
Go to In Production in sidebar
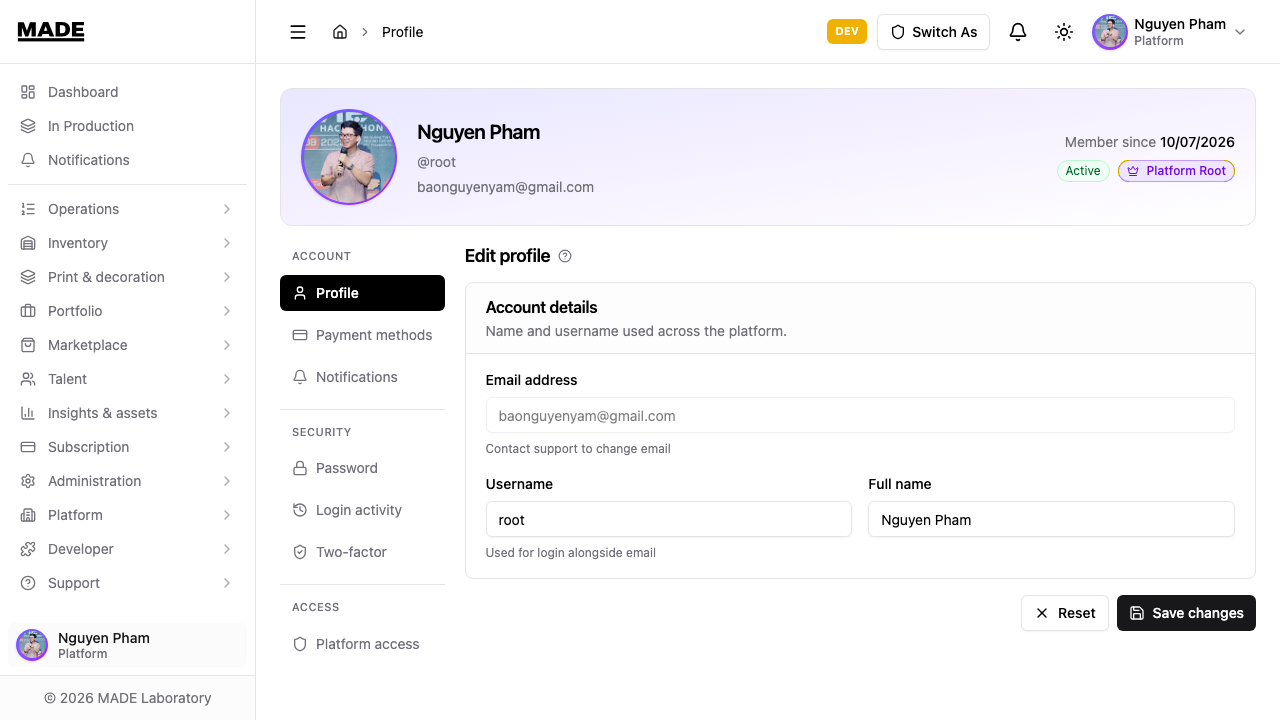[128, 126]
